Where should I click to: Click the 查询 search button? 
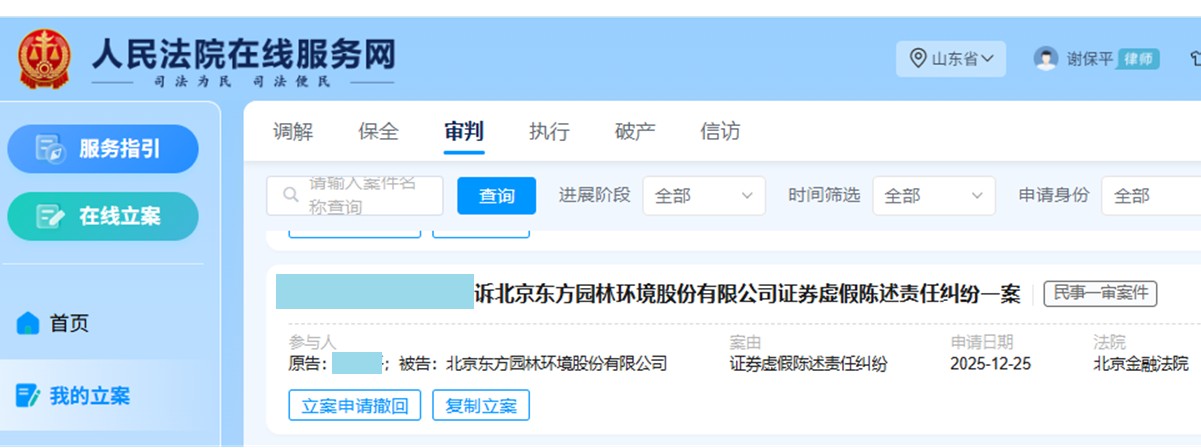(497, 196)
